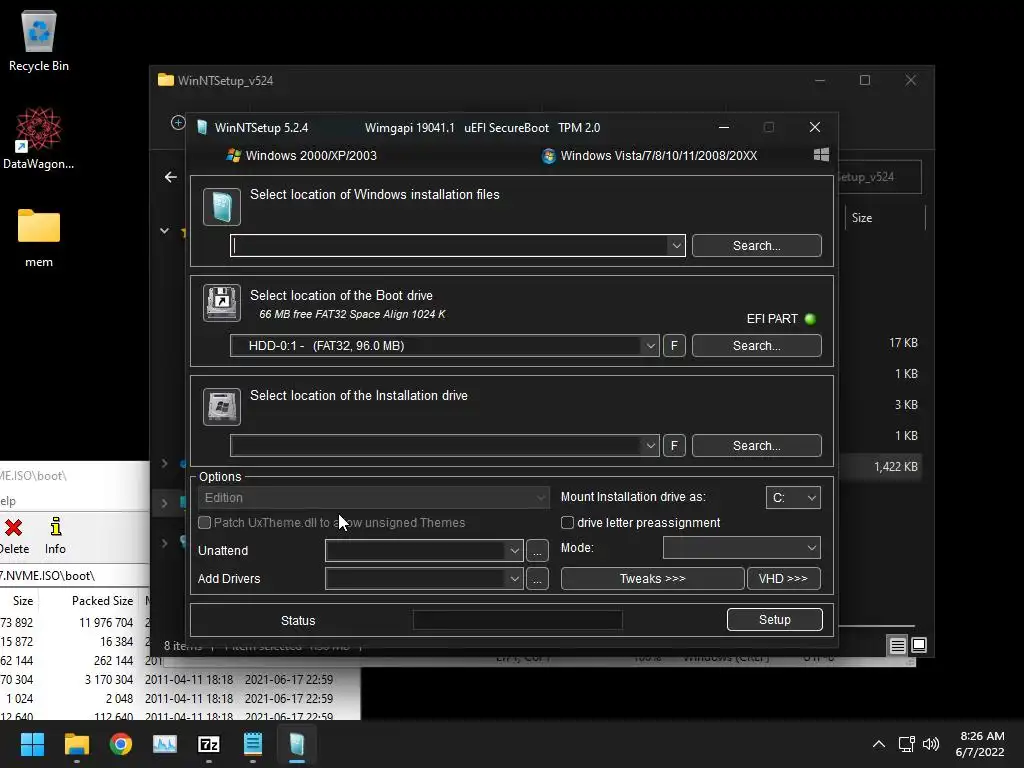Click the F button for Boot drive
The width and height of the screenshot is (1024, 768).
point(674,345)
